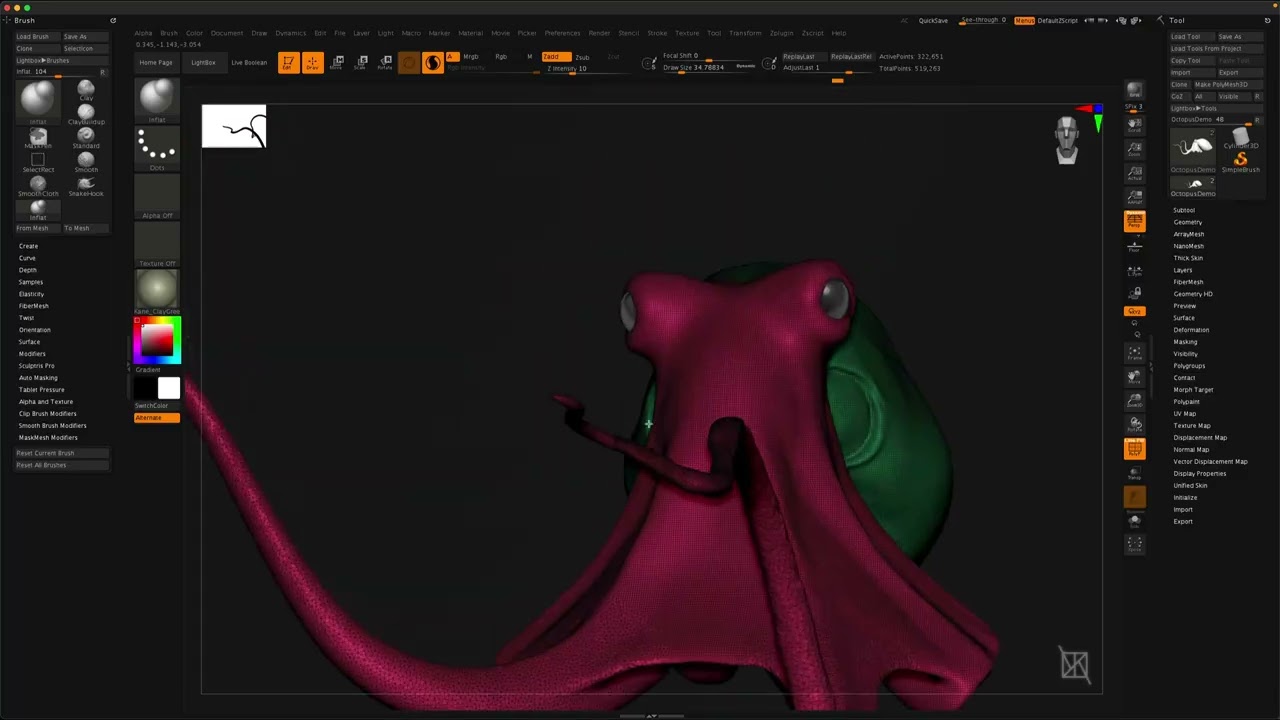The height and width of the screenshot is (720, 1280).
Task: Select the Move transform tool
Action: [337, 63]
